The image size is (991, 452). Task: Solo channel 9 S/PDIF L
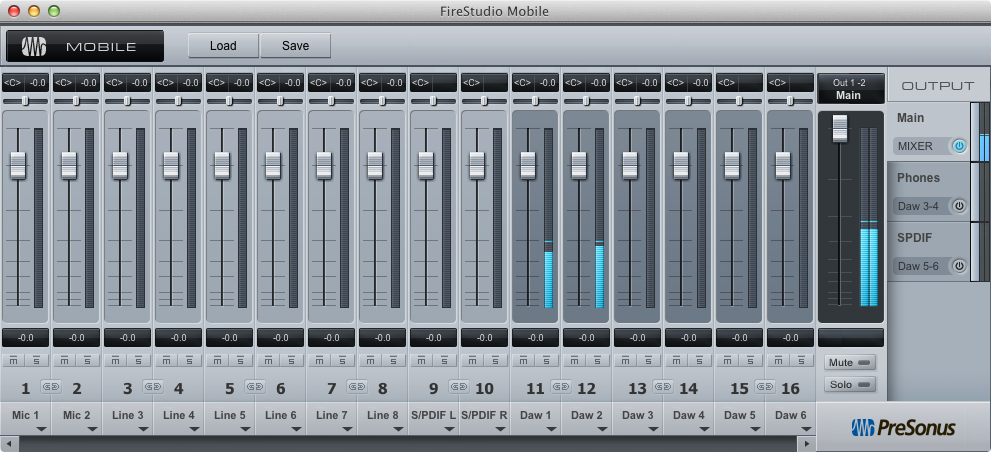pyautogui.click(x=445, y=360)
